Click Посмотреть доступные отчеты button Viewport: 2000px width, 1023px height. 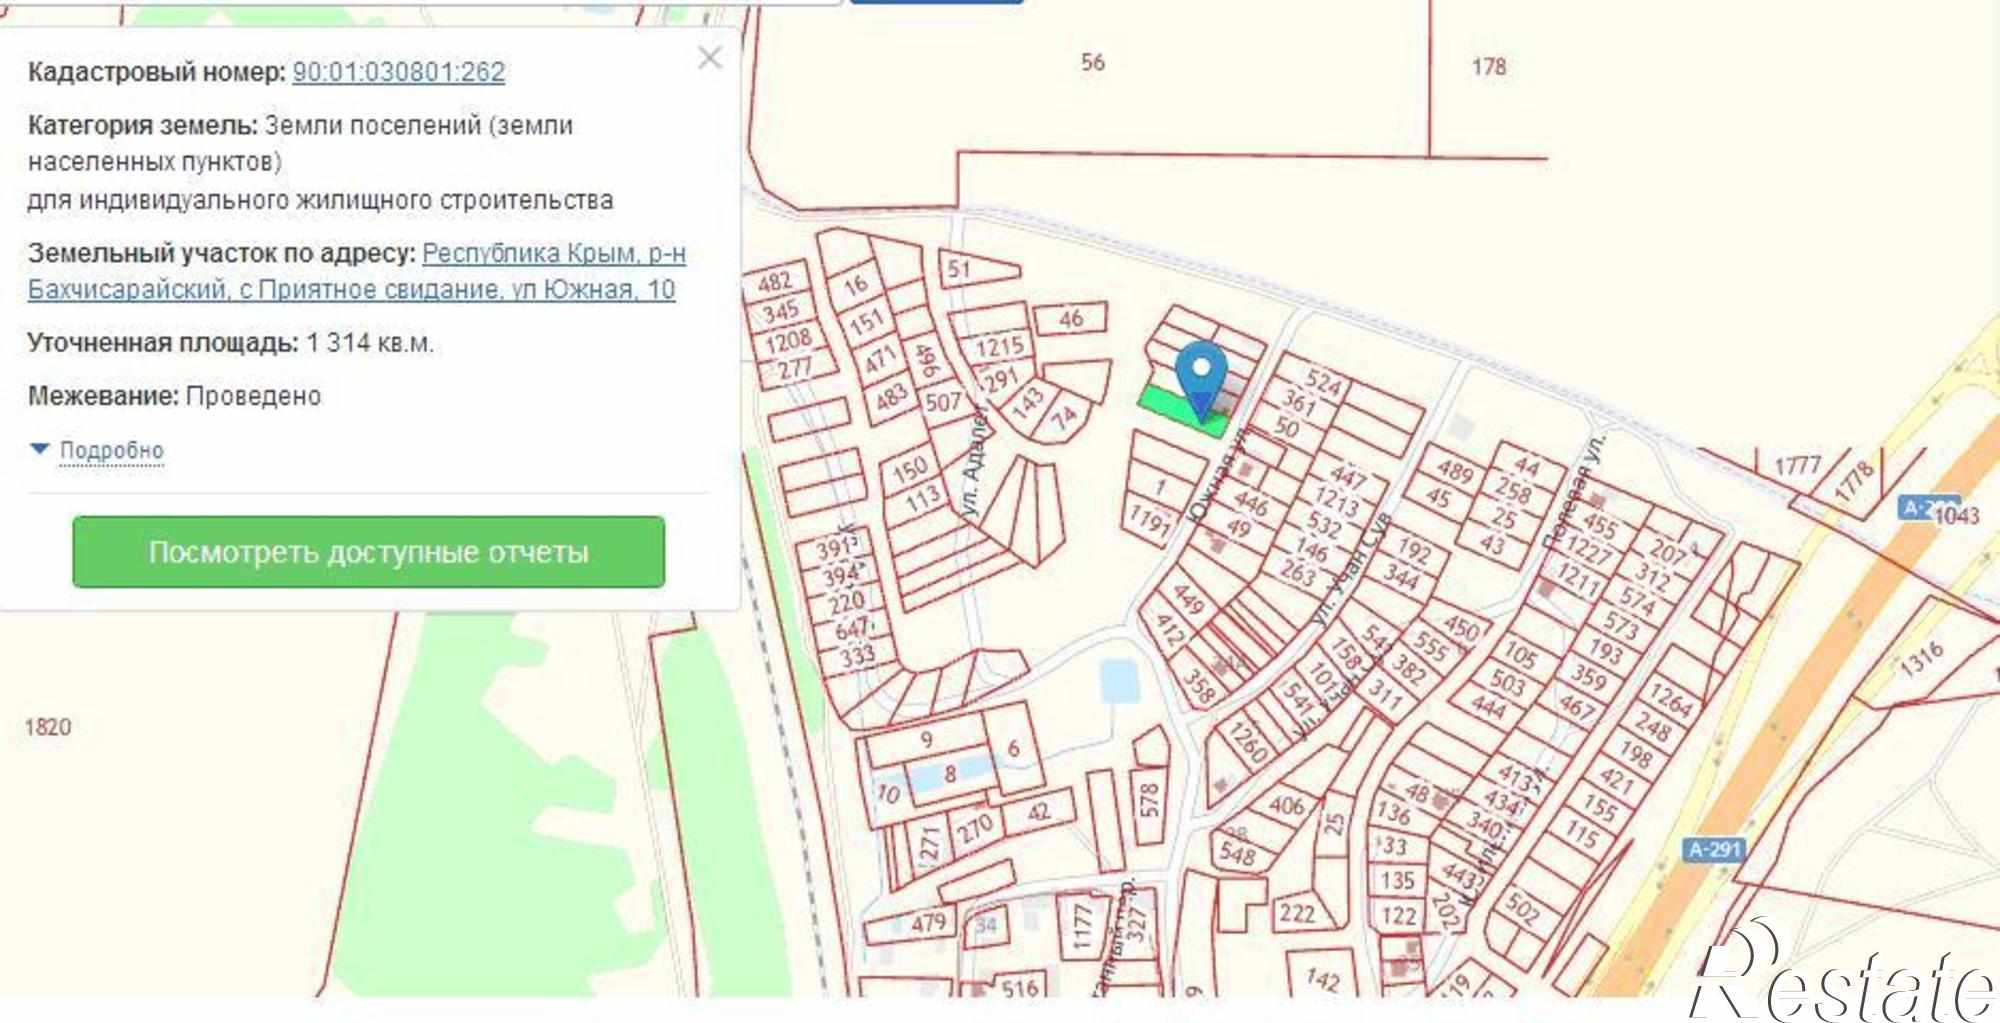[368, 552]
